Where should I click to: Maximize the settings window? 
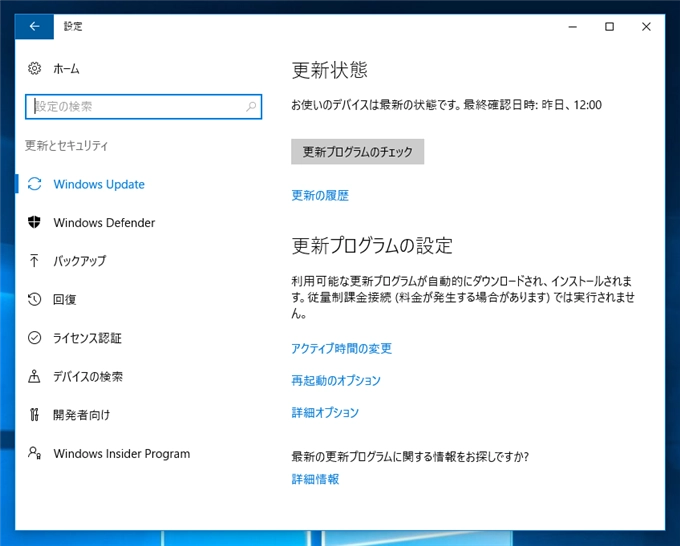pos(609,26)
